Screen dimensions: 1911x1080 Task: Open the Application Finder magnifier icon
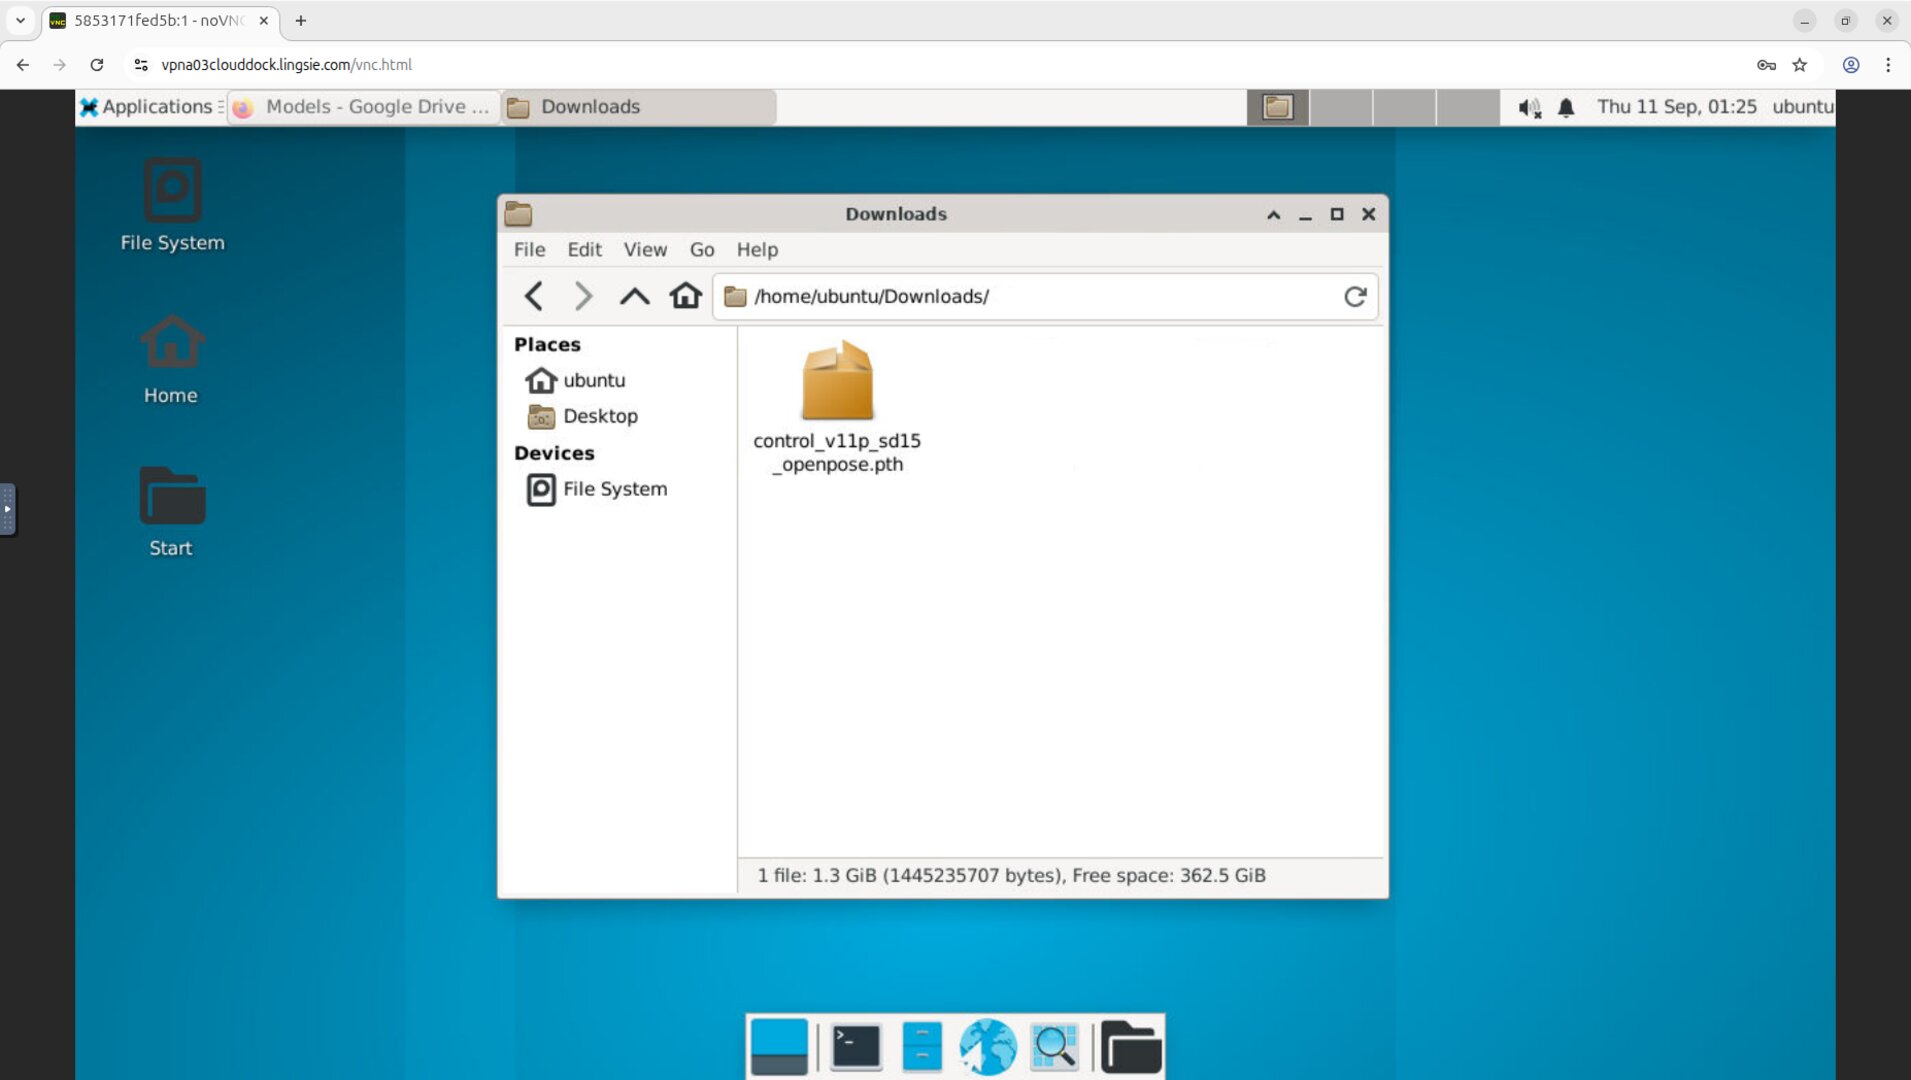tap(1054, 1046)
